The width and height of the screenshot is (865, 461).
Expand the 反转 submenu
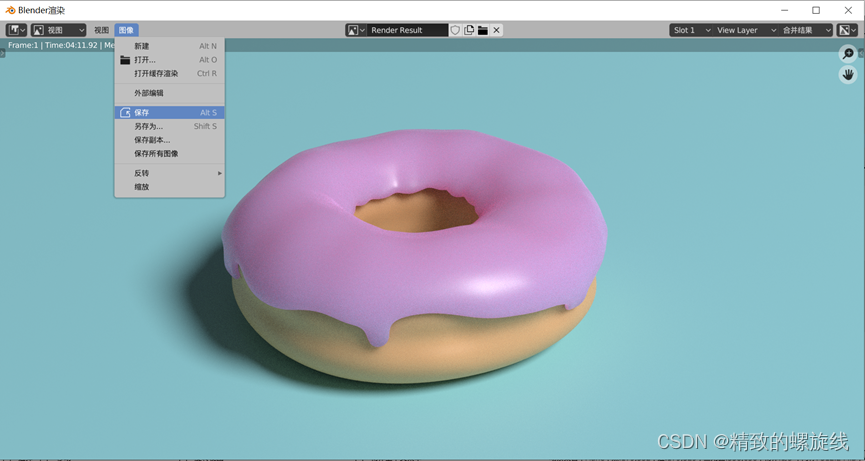(169, 173)
